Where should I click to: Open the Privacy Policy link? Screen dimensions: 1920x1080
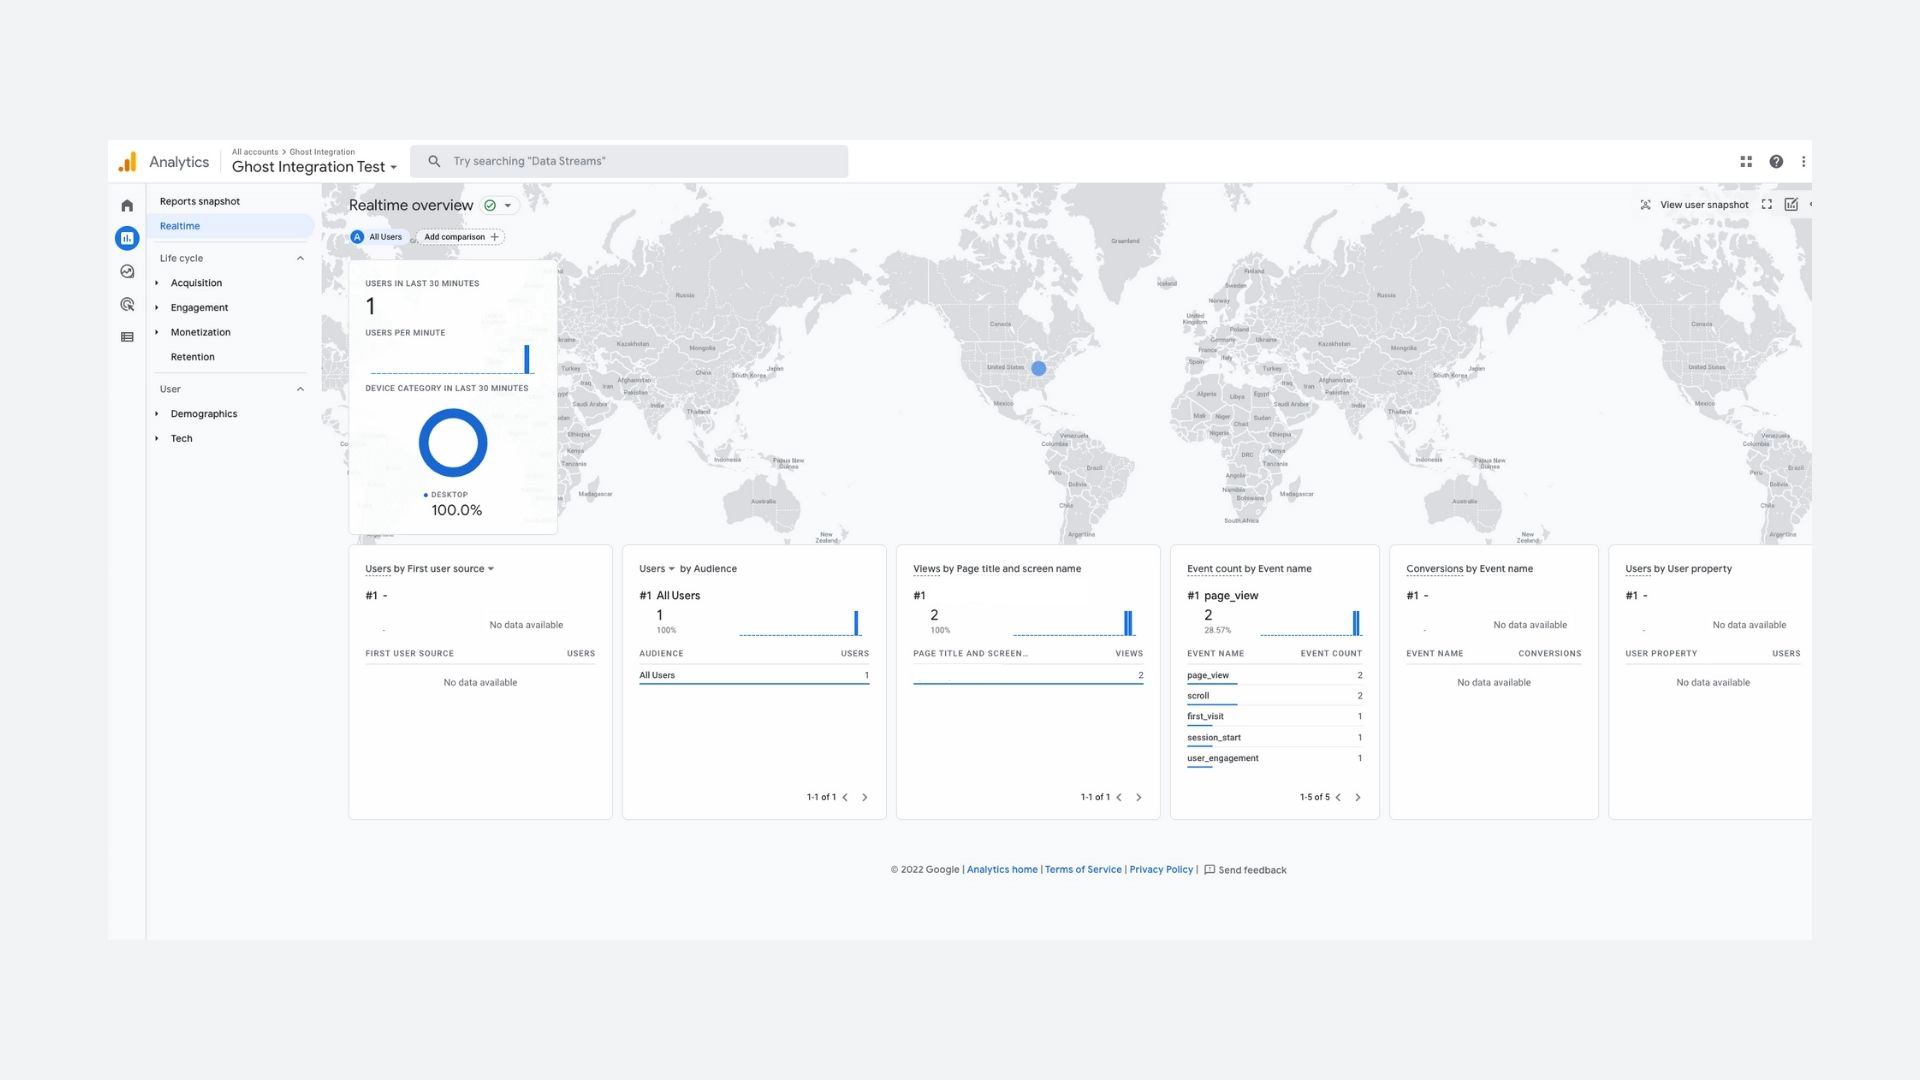click(1161, 870)
